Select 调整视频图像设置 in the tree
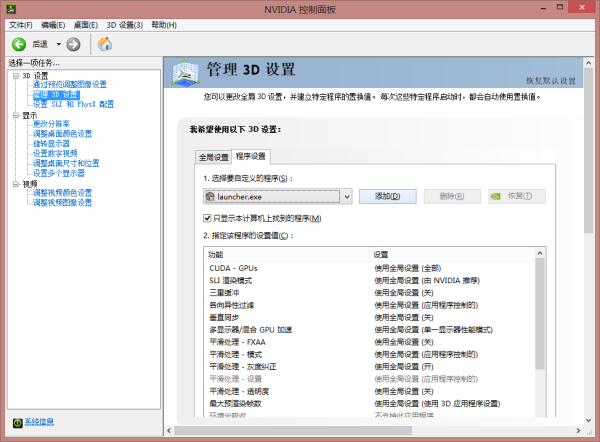 click(62, 203)
